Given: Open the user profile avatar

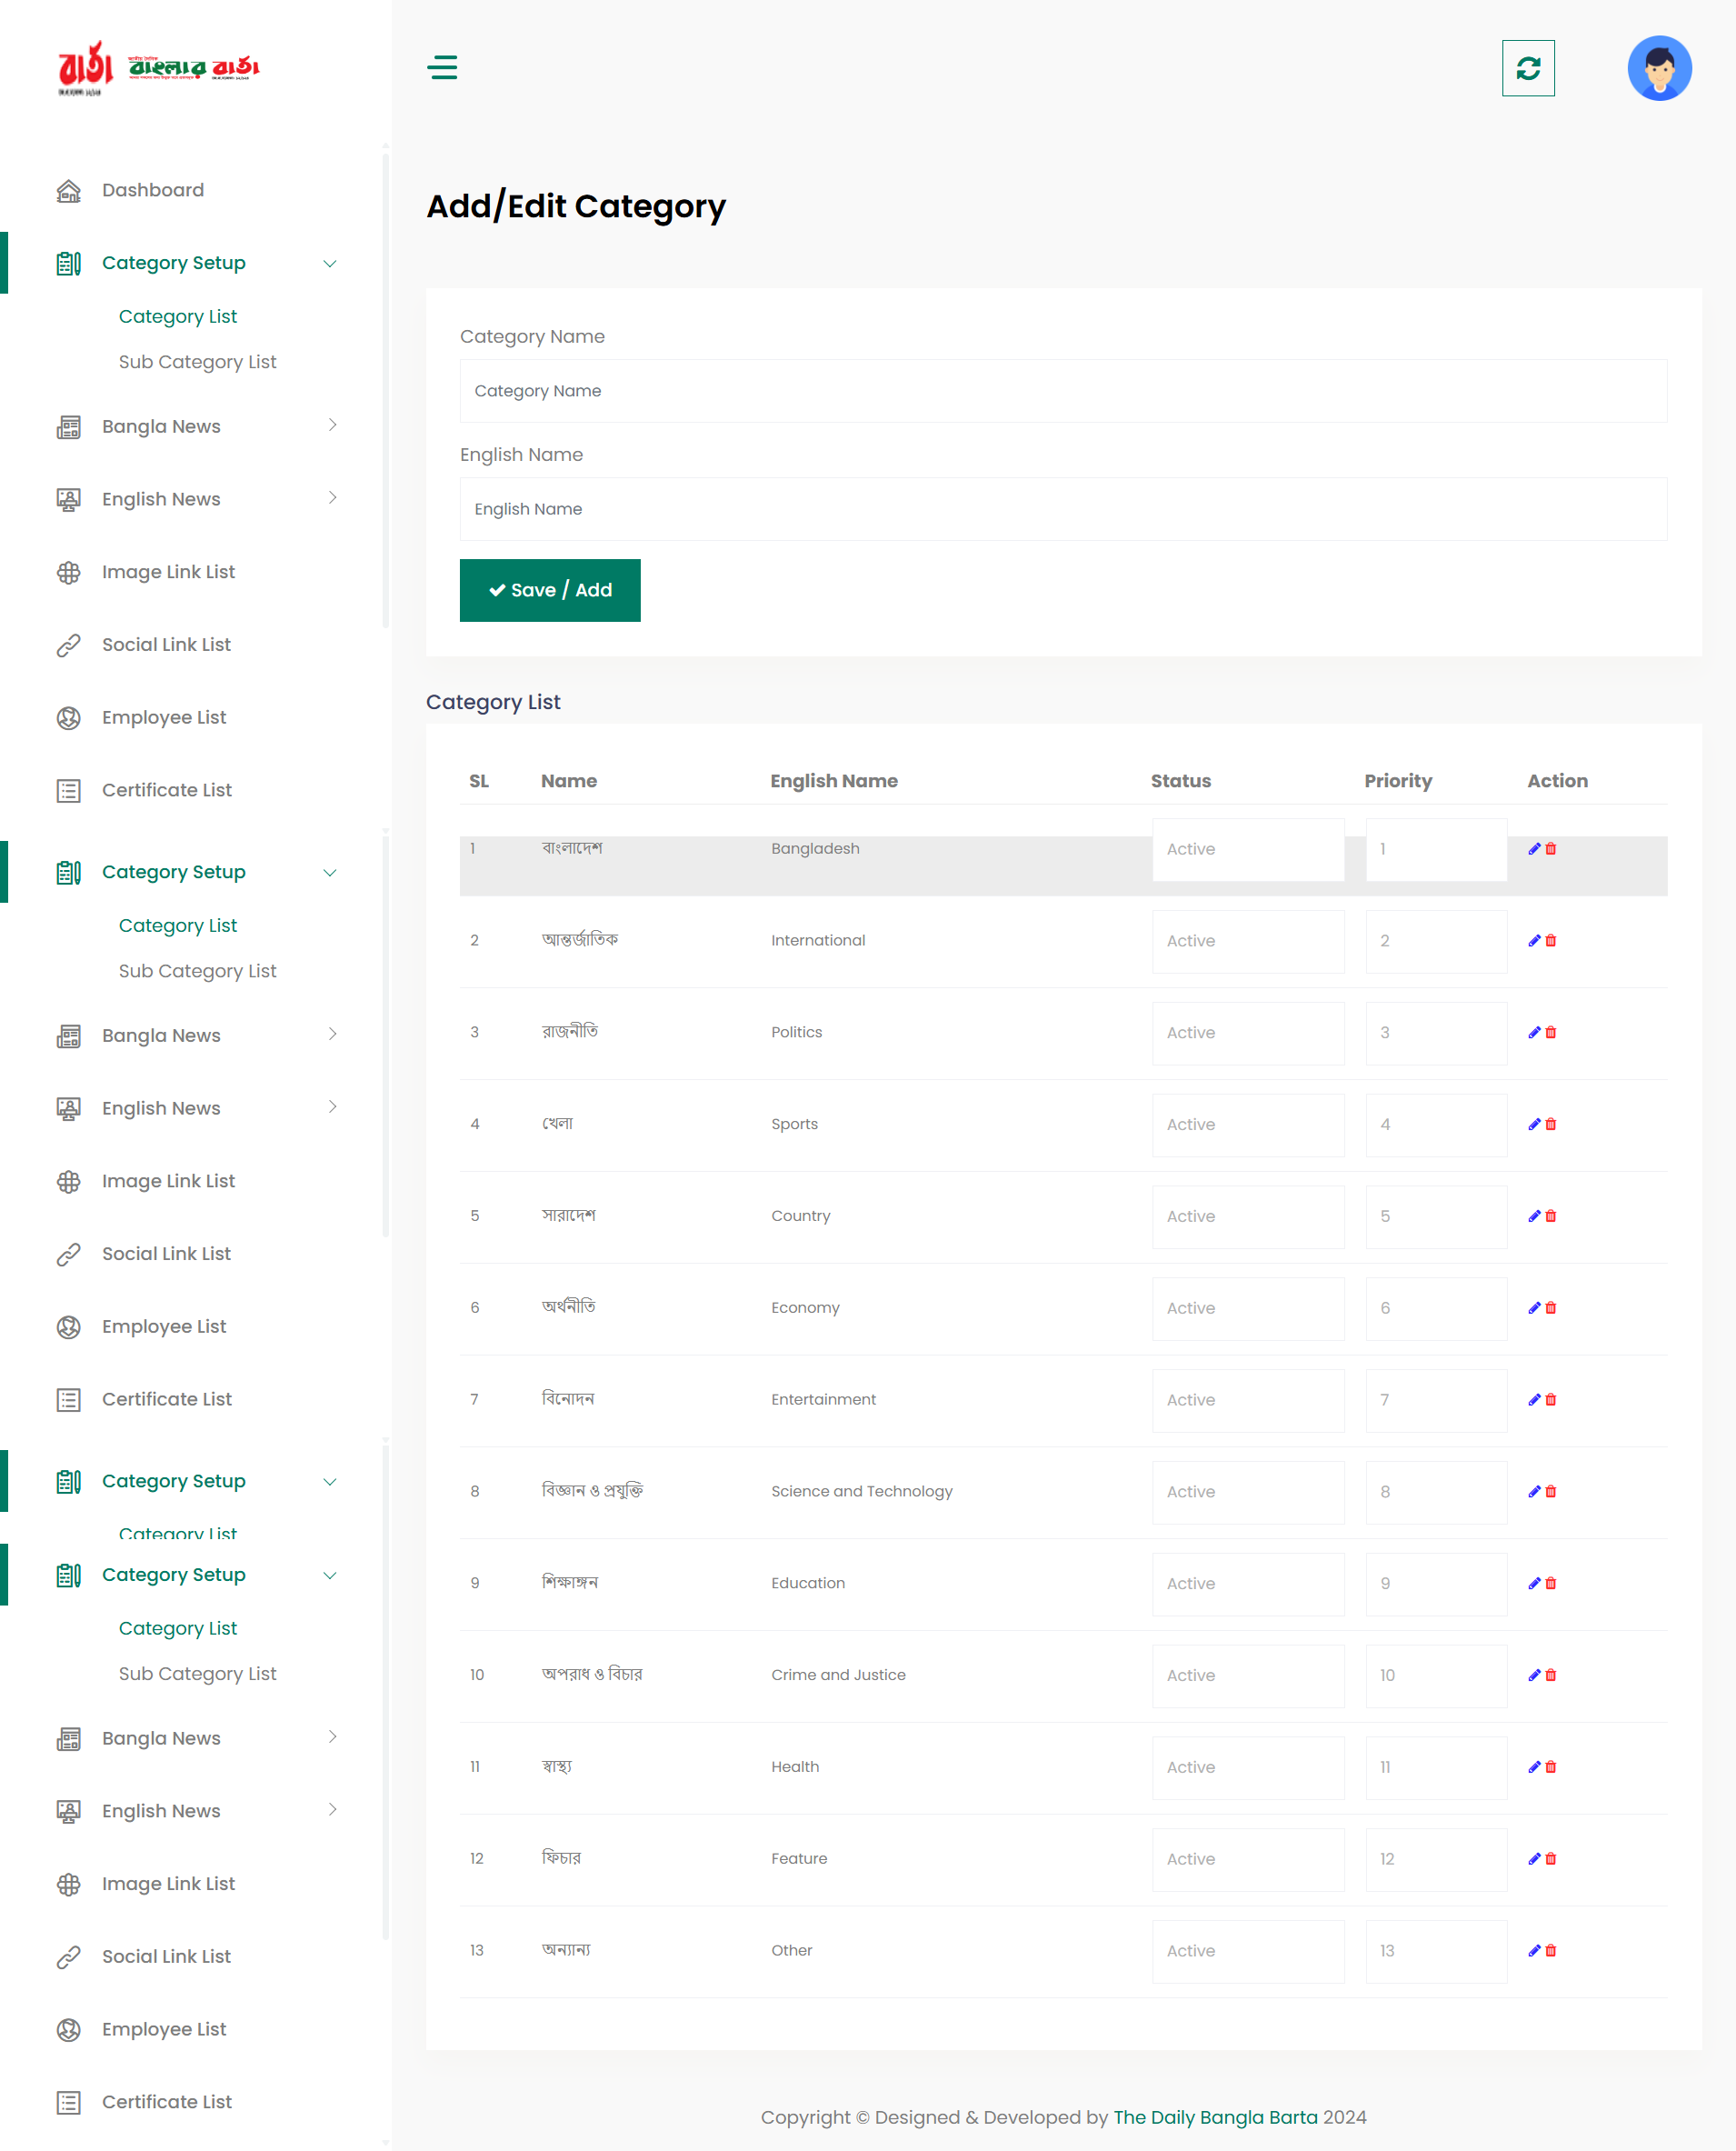Looking at the screenshot, I should point(1658,68).
